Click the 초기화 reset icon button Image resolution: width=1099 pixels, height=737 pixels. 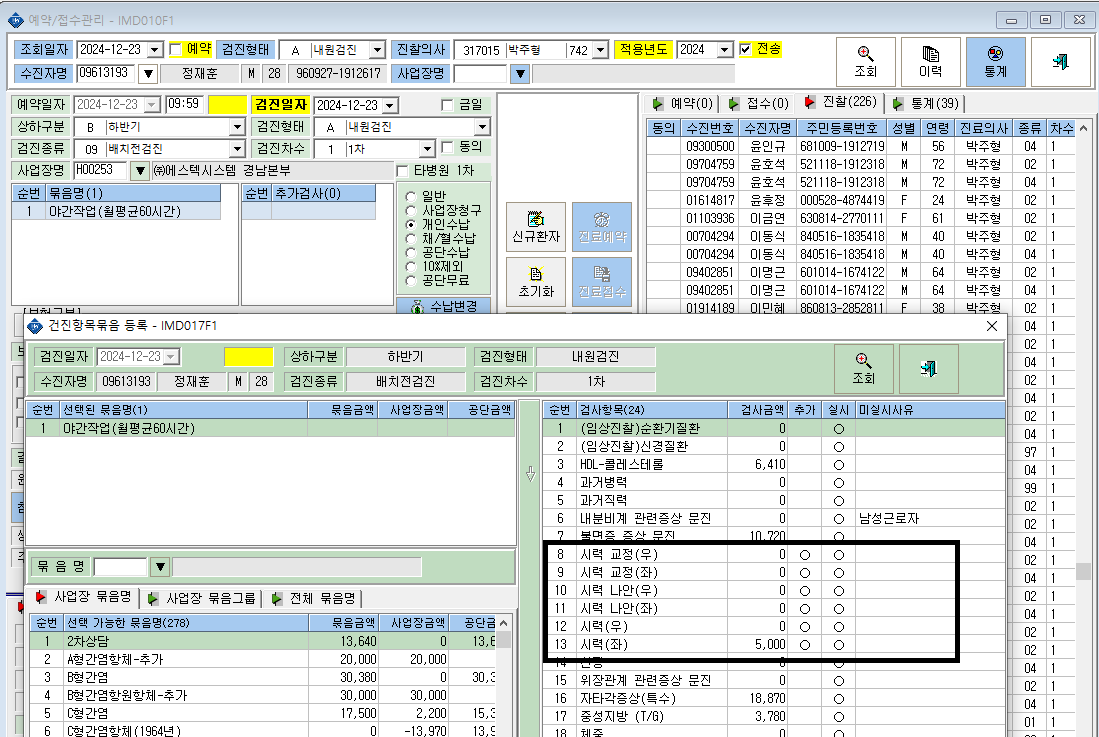pyautogui.click(x=536, y=282)
